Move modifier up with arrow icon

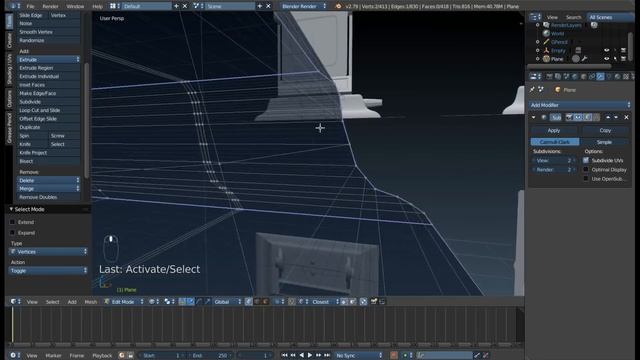pos(608,117)
